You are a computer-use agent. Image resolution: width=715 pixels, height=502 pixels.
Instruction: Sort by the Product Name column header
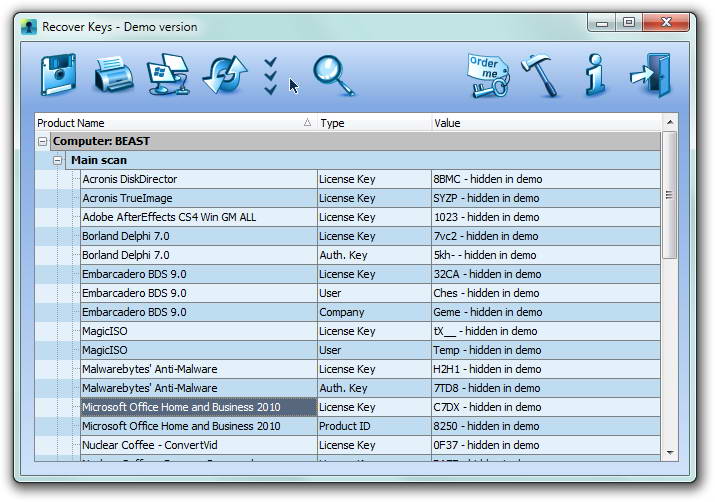point(170,123)
